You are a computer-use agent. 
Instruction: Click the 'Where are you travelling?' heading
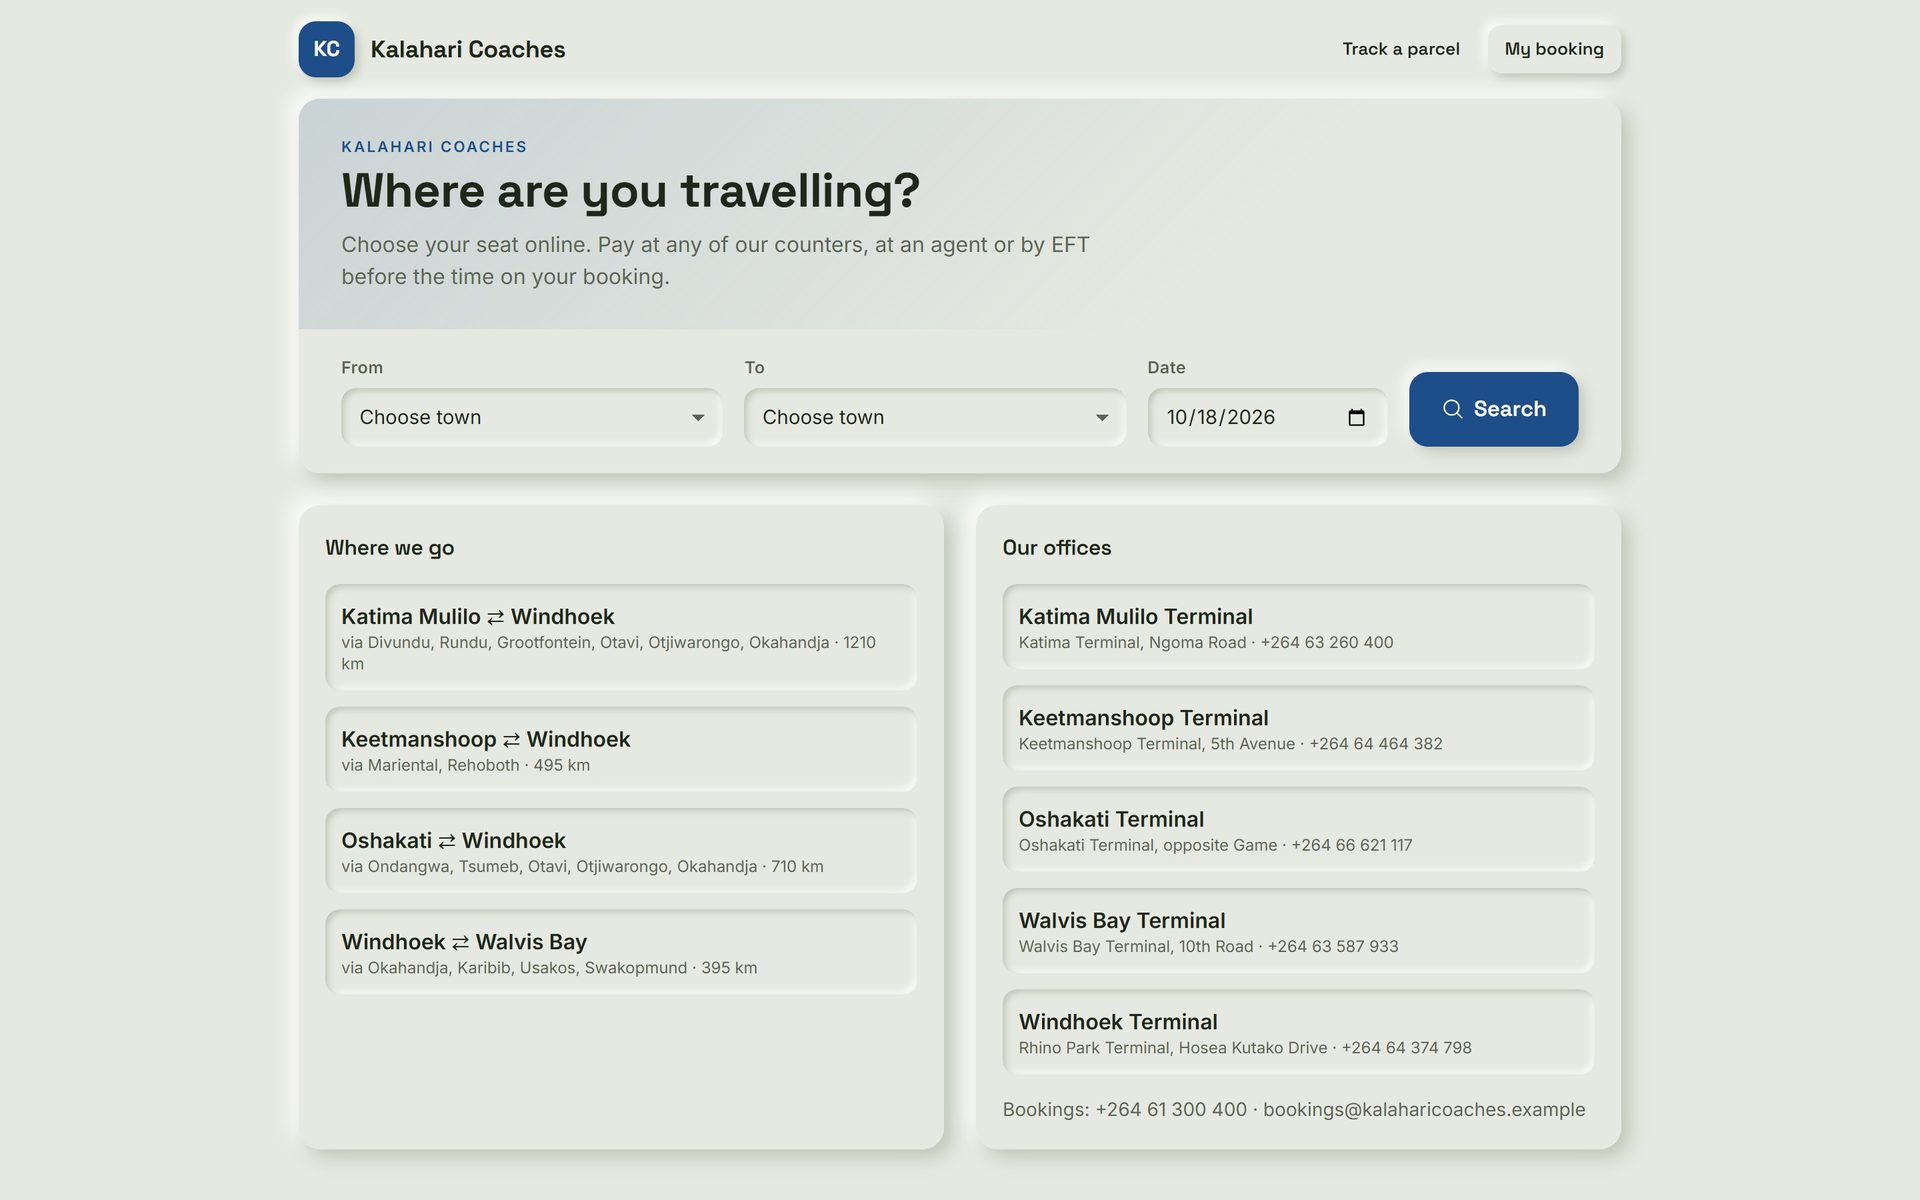point(630,190)
